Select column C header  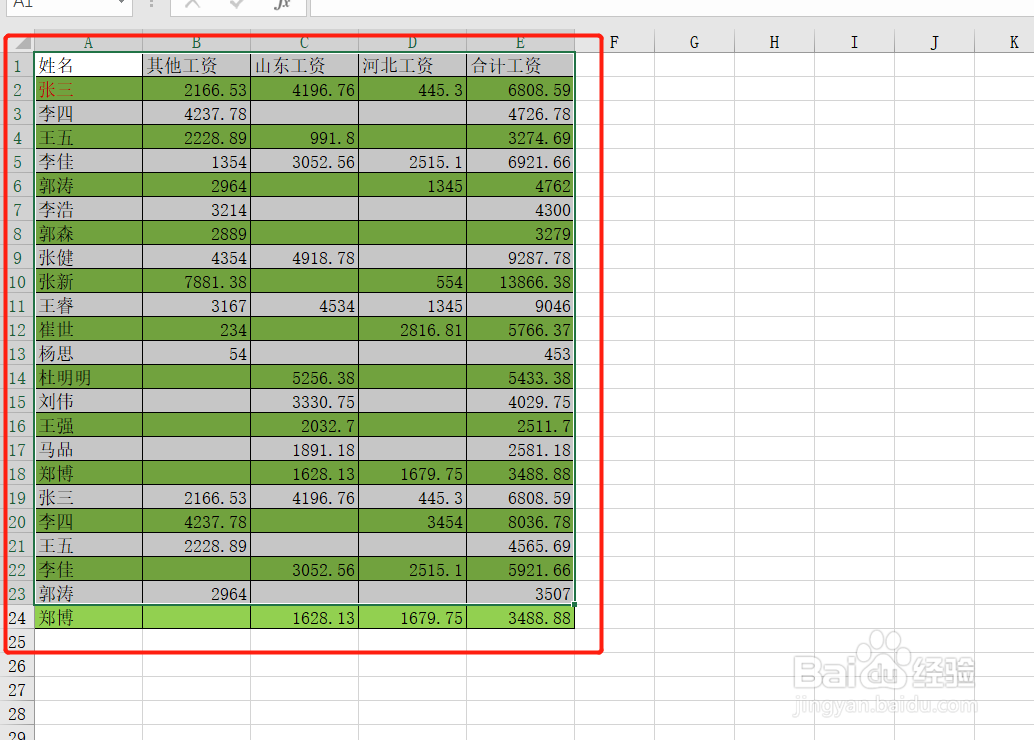pos(305,43)
